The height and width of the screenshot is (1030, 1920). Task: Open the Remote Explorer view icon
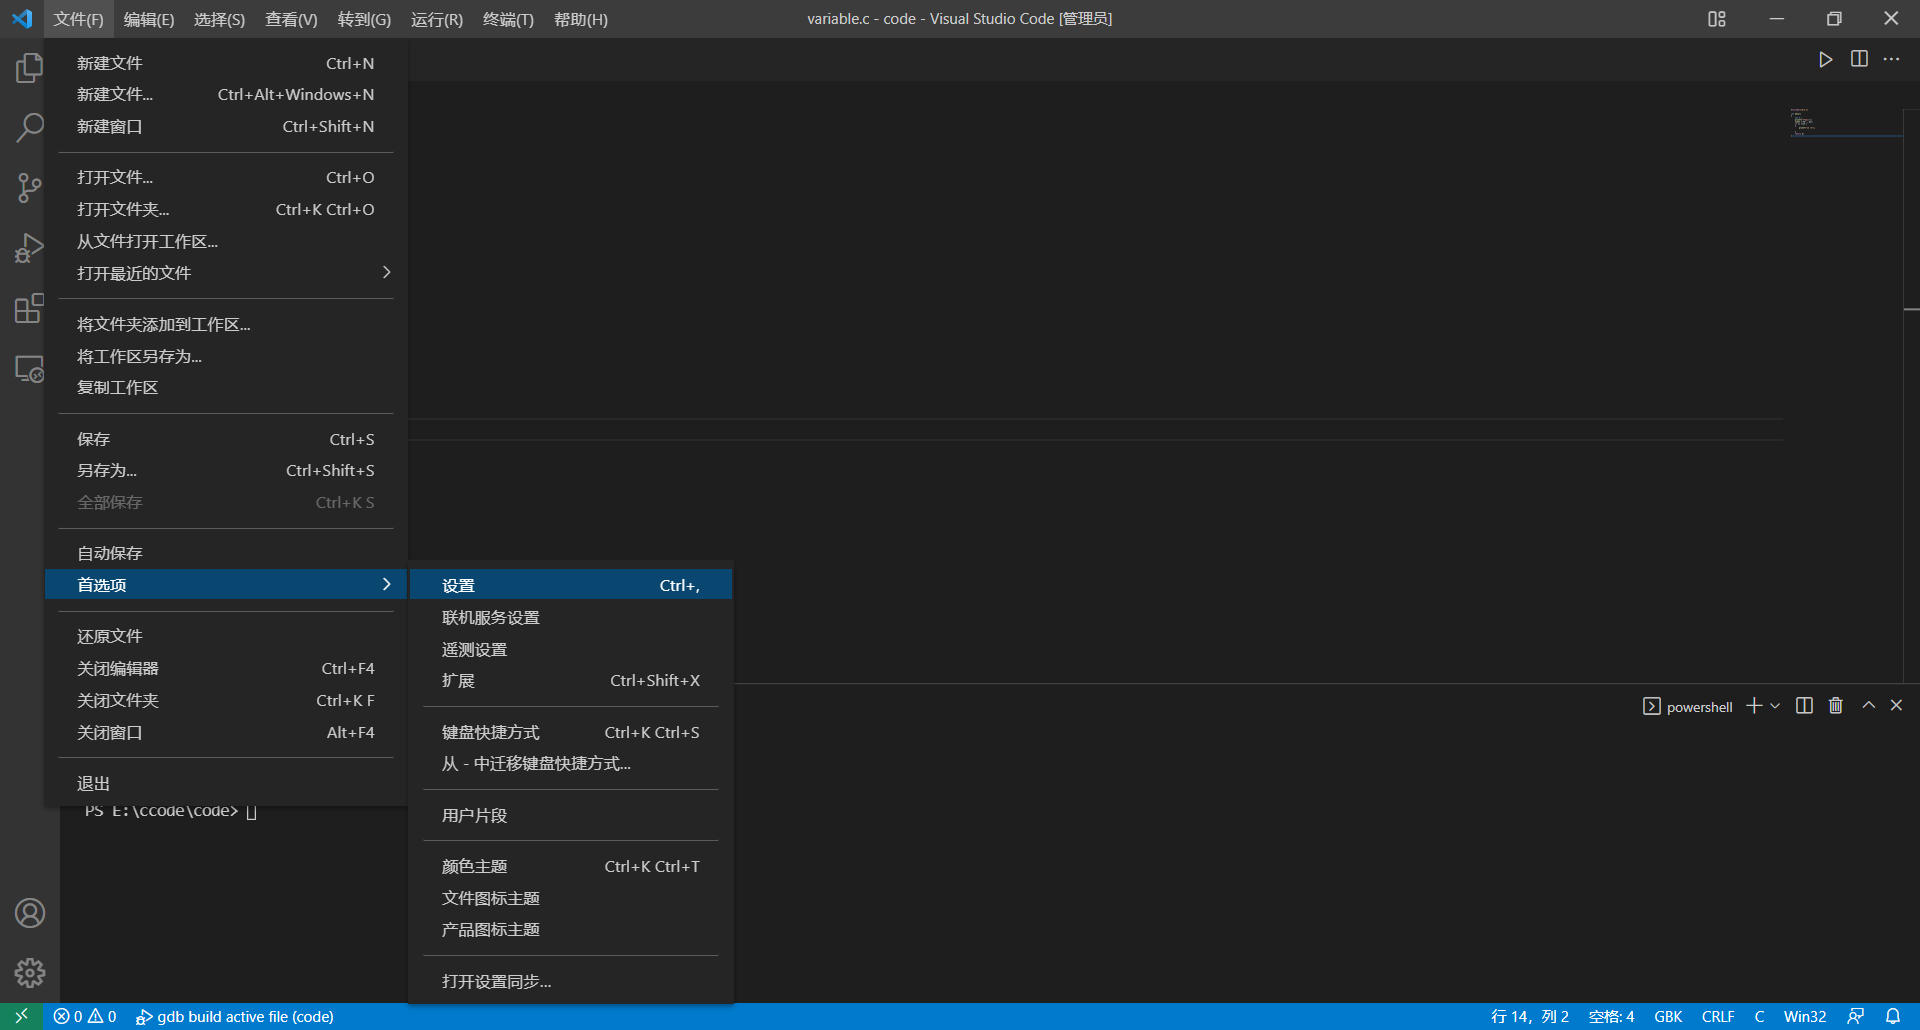point(29,369)
